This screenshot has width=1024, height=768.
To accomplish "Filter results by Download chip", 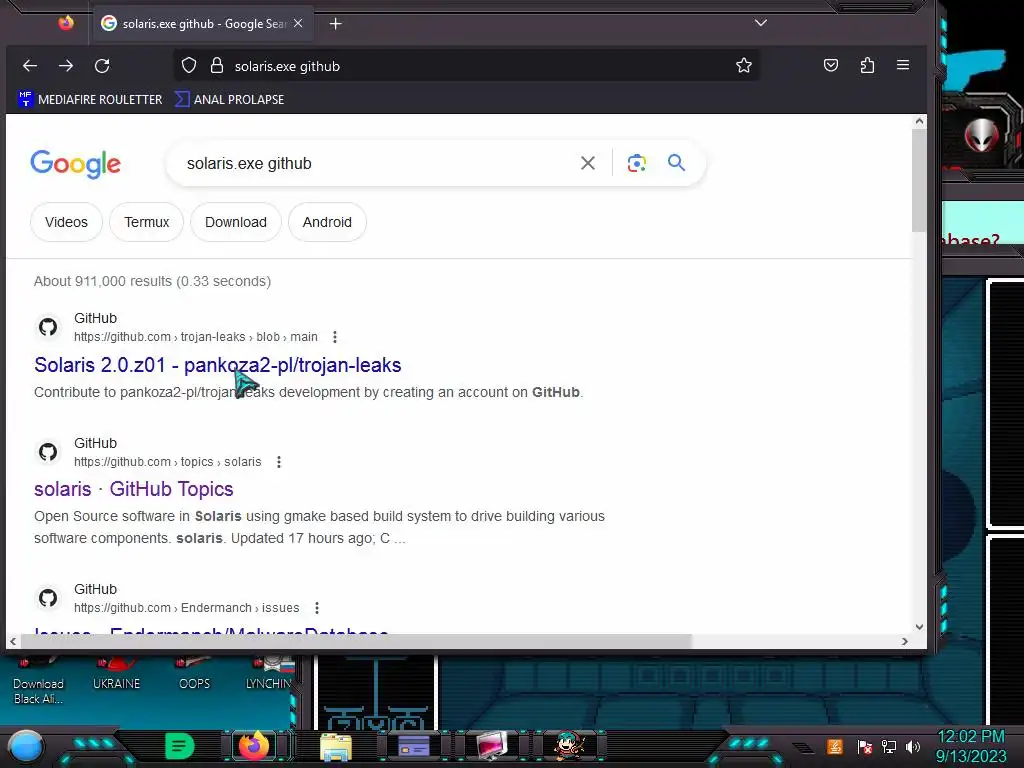I will coord(236,222).
